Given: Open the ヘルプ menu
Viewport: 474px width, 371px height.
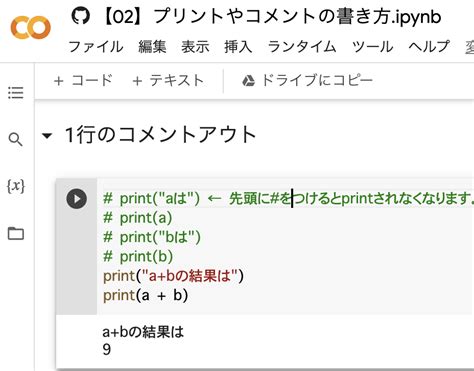Looking at the screenshot, I should point(429,47).
